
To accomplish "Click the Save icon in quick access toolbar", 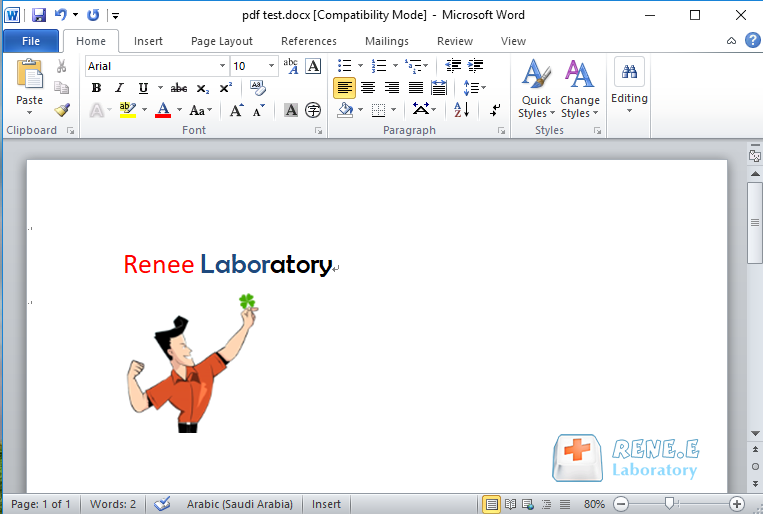I will 39,15.
